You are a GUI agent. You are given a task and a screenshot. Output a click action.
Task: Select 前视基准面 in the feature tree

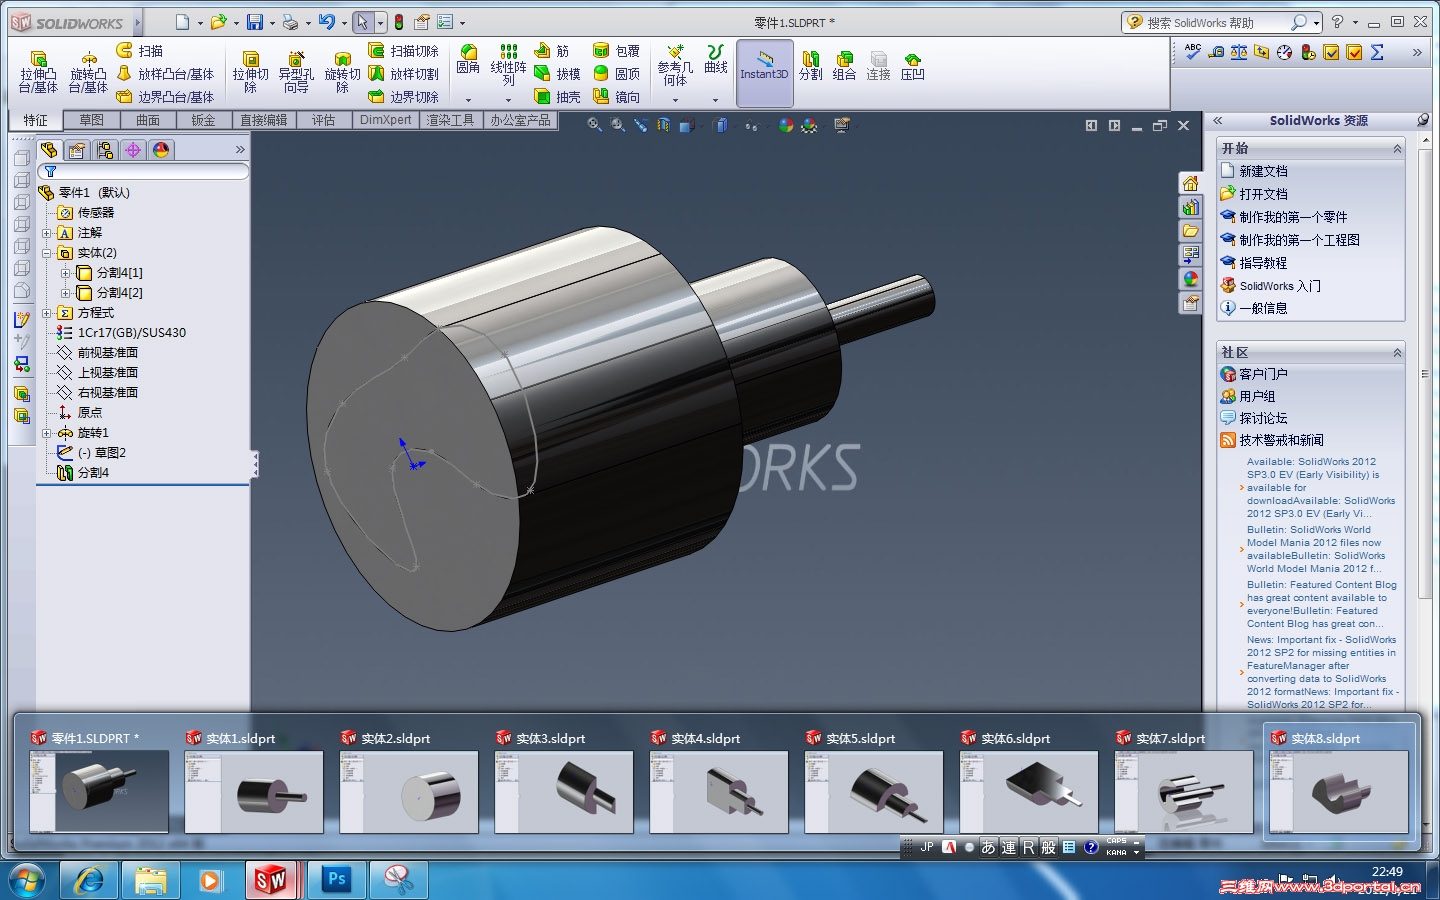108,353
